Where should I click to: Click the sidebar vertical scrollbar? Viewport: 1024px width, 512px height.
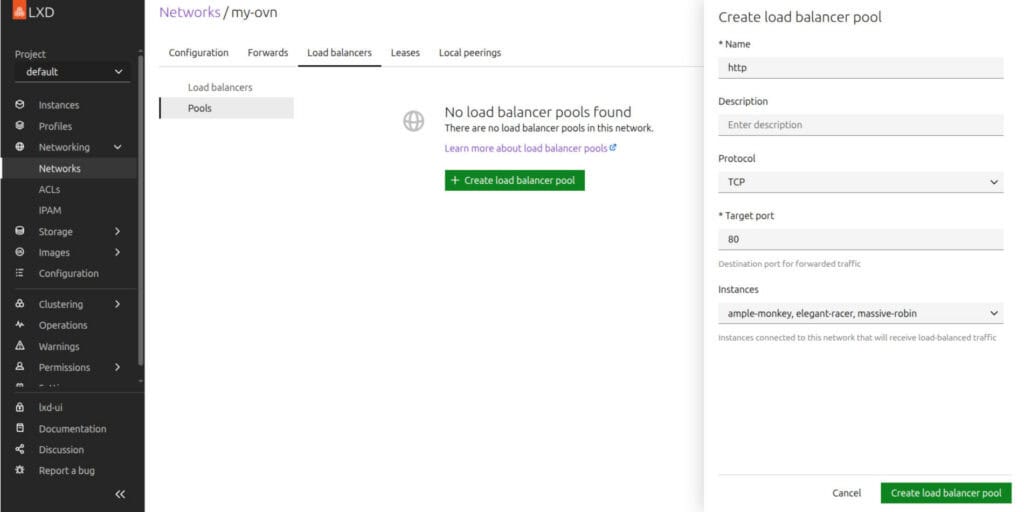140,209
